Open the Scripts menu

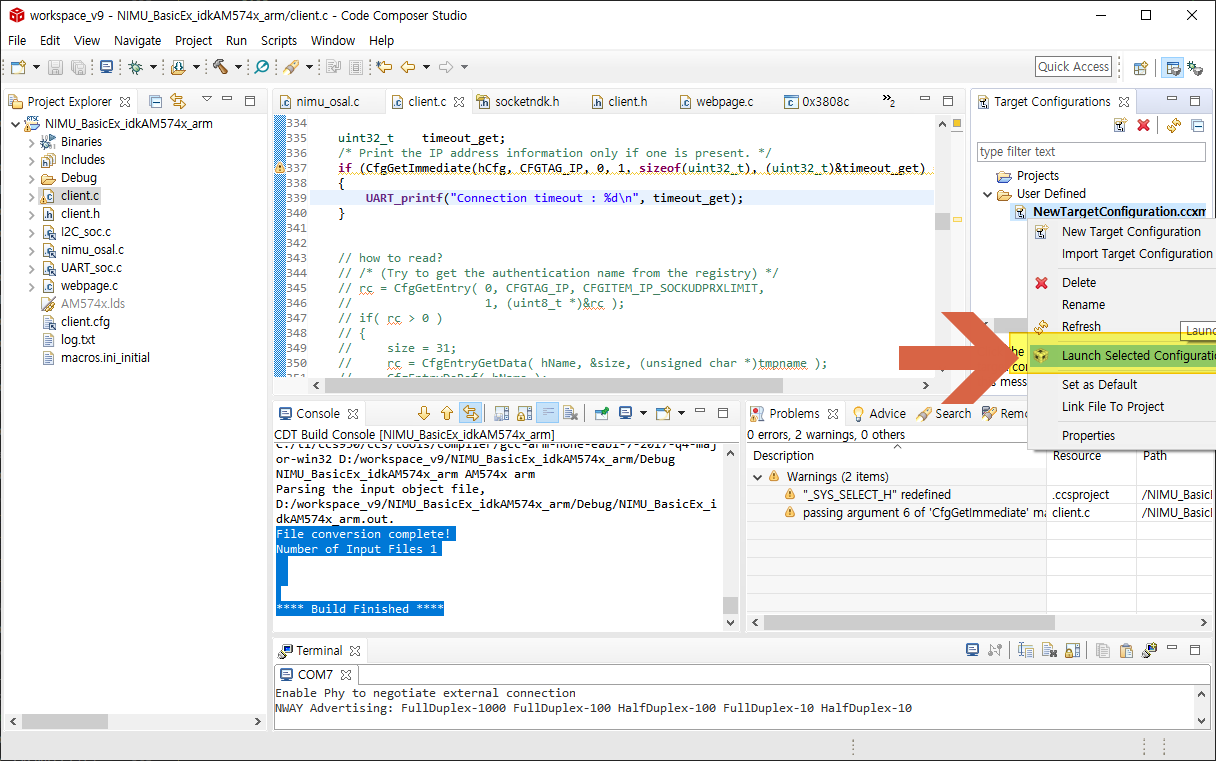[x=279, y=40]
